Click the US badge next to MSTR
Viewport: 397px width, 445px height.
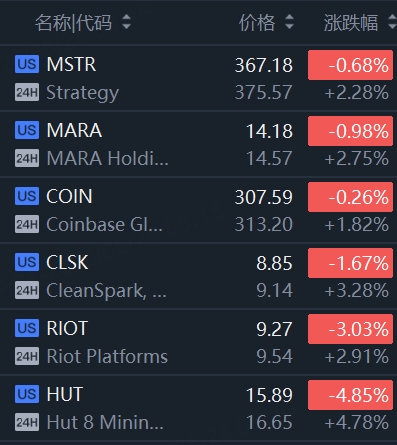(x=27, y=64)
